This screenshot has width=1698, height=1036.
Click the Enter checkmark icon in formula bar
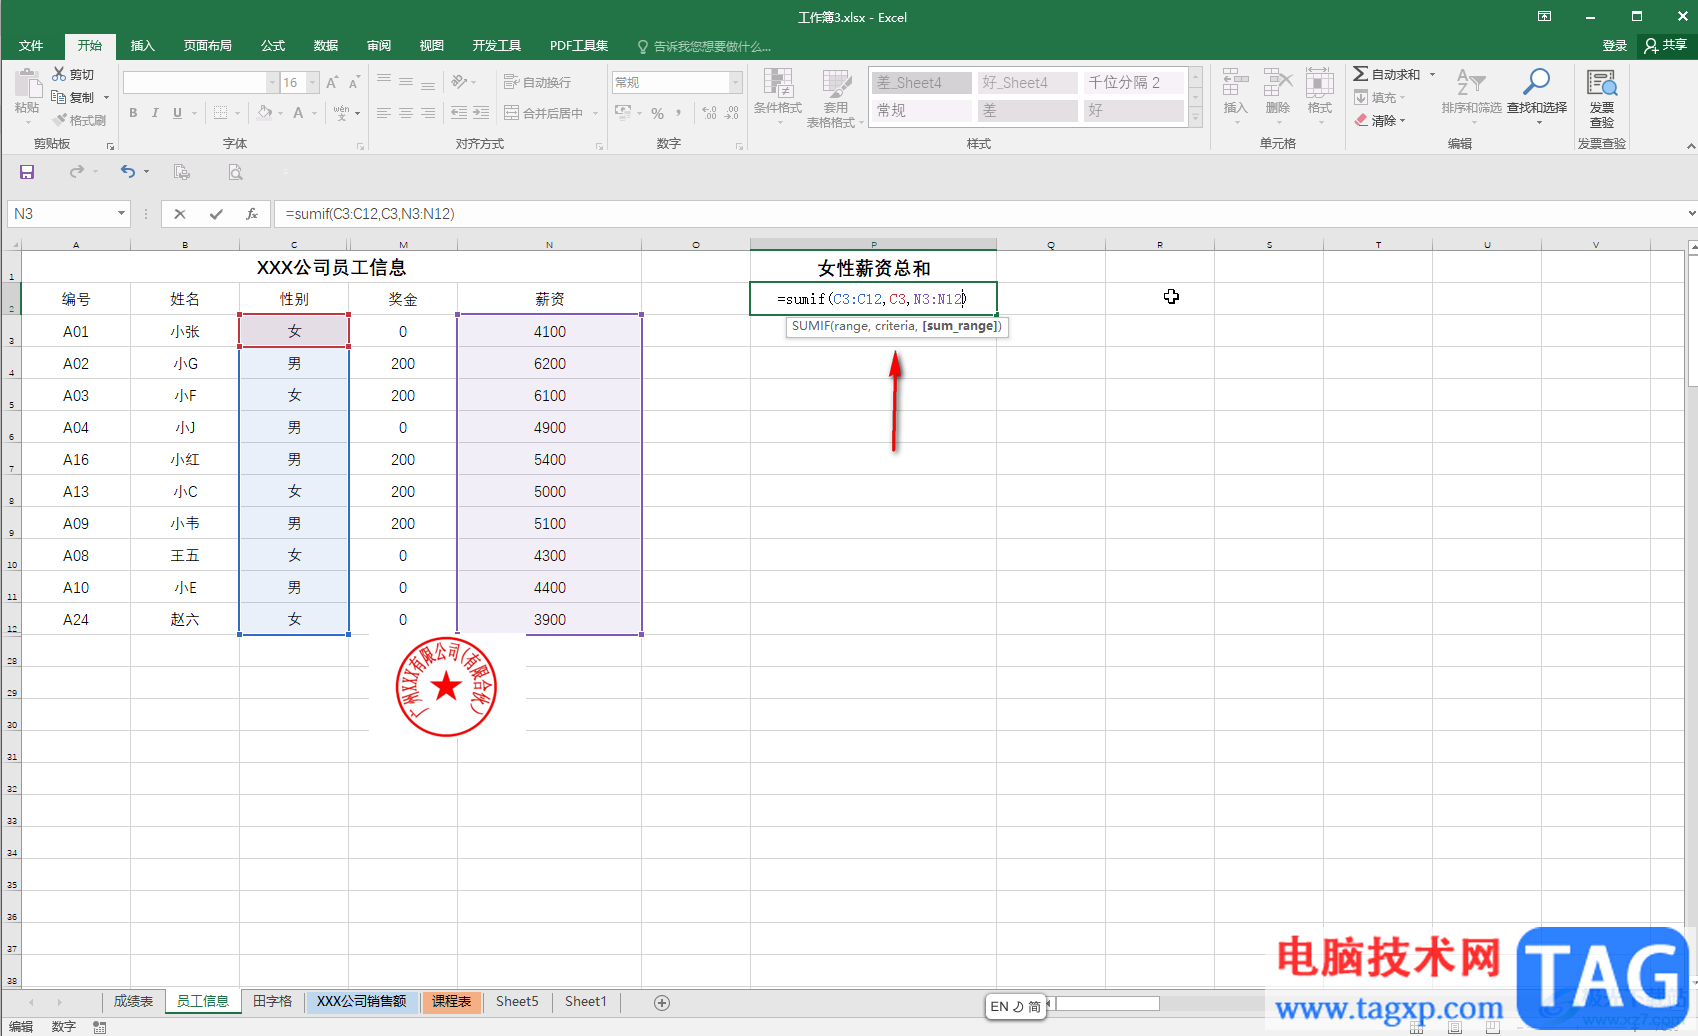tap(216, 213)
